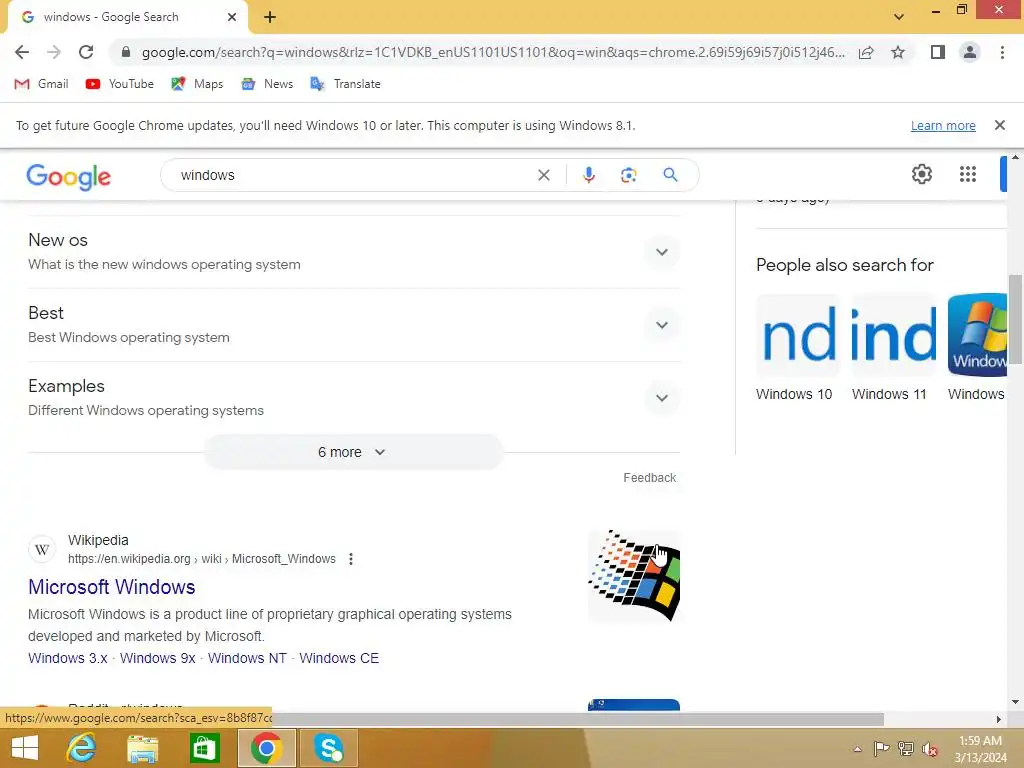This screenshot has height=768, width=1024.
Task: Select the Windows 11 related search card
Action: [x=893, y=348]
